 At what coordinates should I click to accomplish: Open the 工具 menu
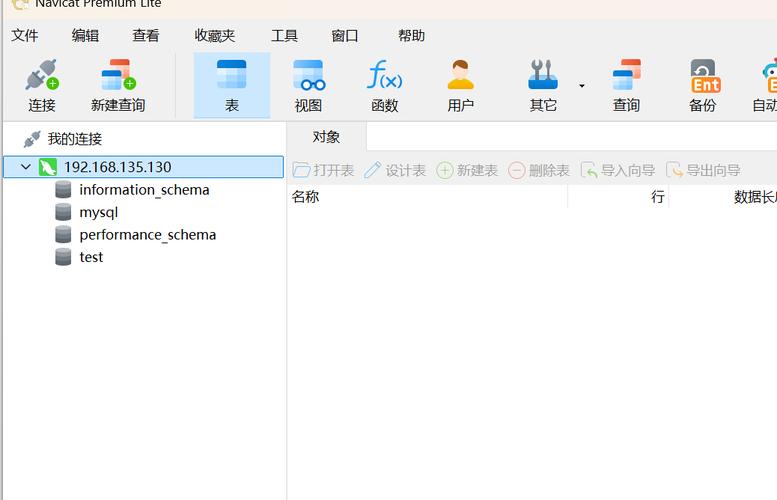[x=284, y=35]
